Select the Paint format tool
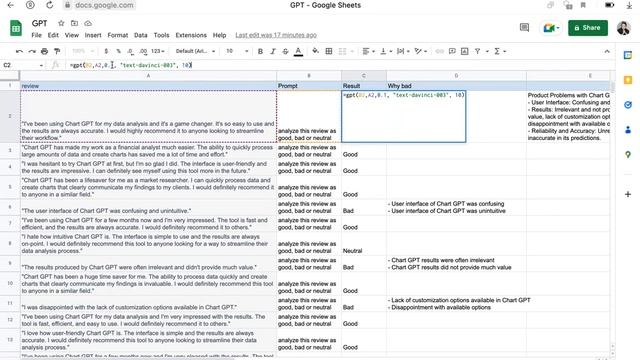 click(57, 51)
